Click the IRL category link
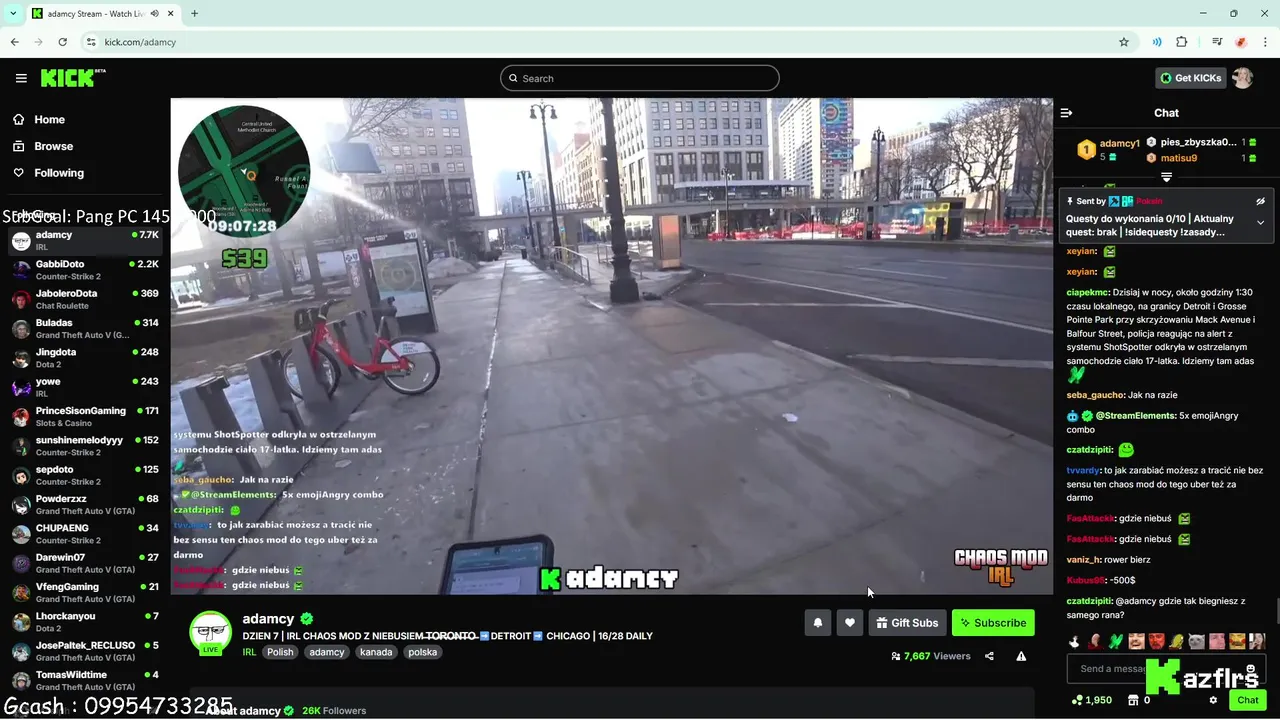 click(249, 652)
